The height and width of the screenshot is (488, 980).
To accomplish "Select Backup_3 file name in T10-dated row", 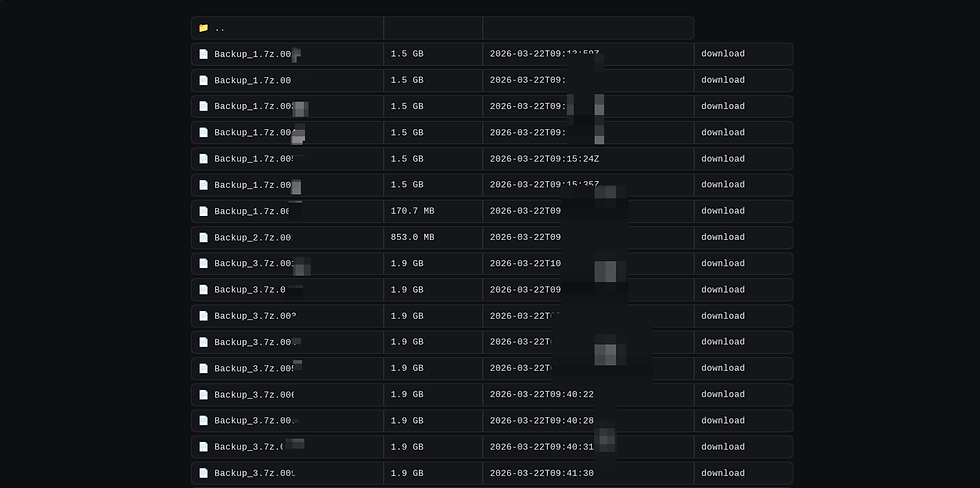I will (255, 264).
